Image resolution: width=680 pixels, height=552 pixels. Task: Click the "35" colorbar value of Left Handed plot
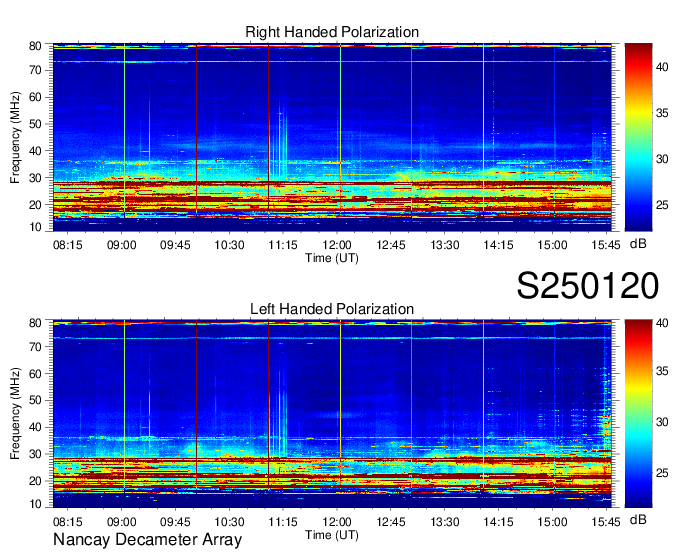(662, 371)
